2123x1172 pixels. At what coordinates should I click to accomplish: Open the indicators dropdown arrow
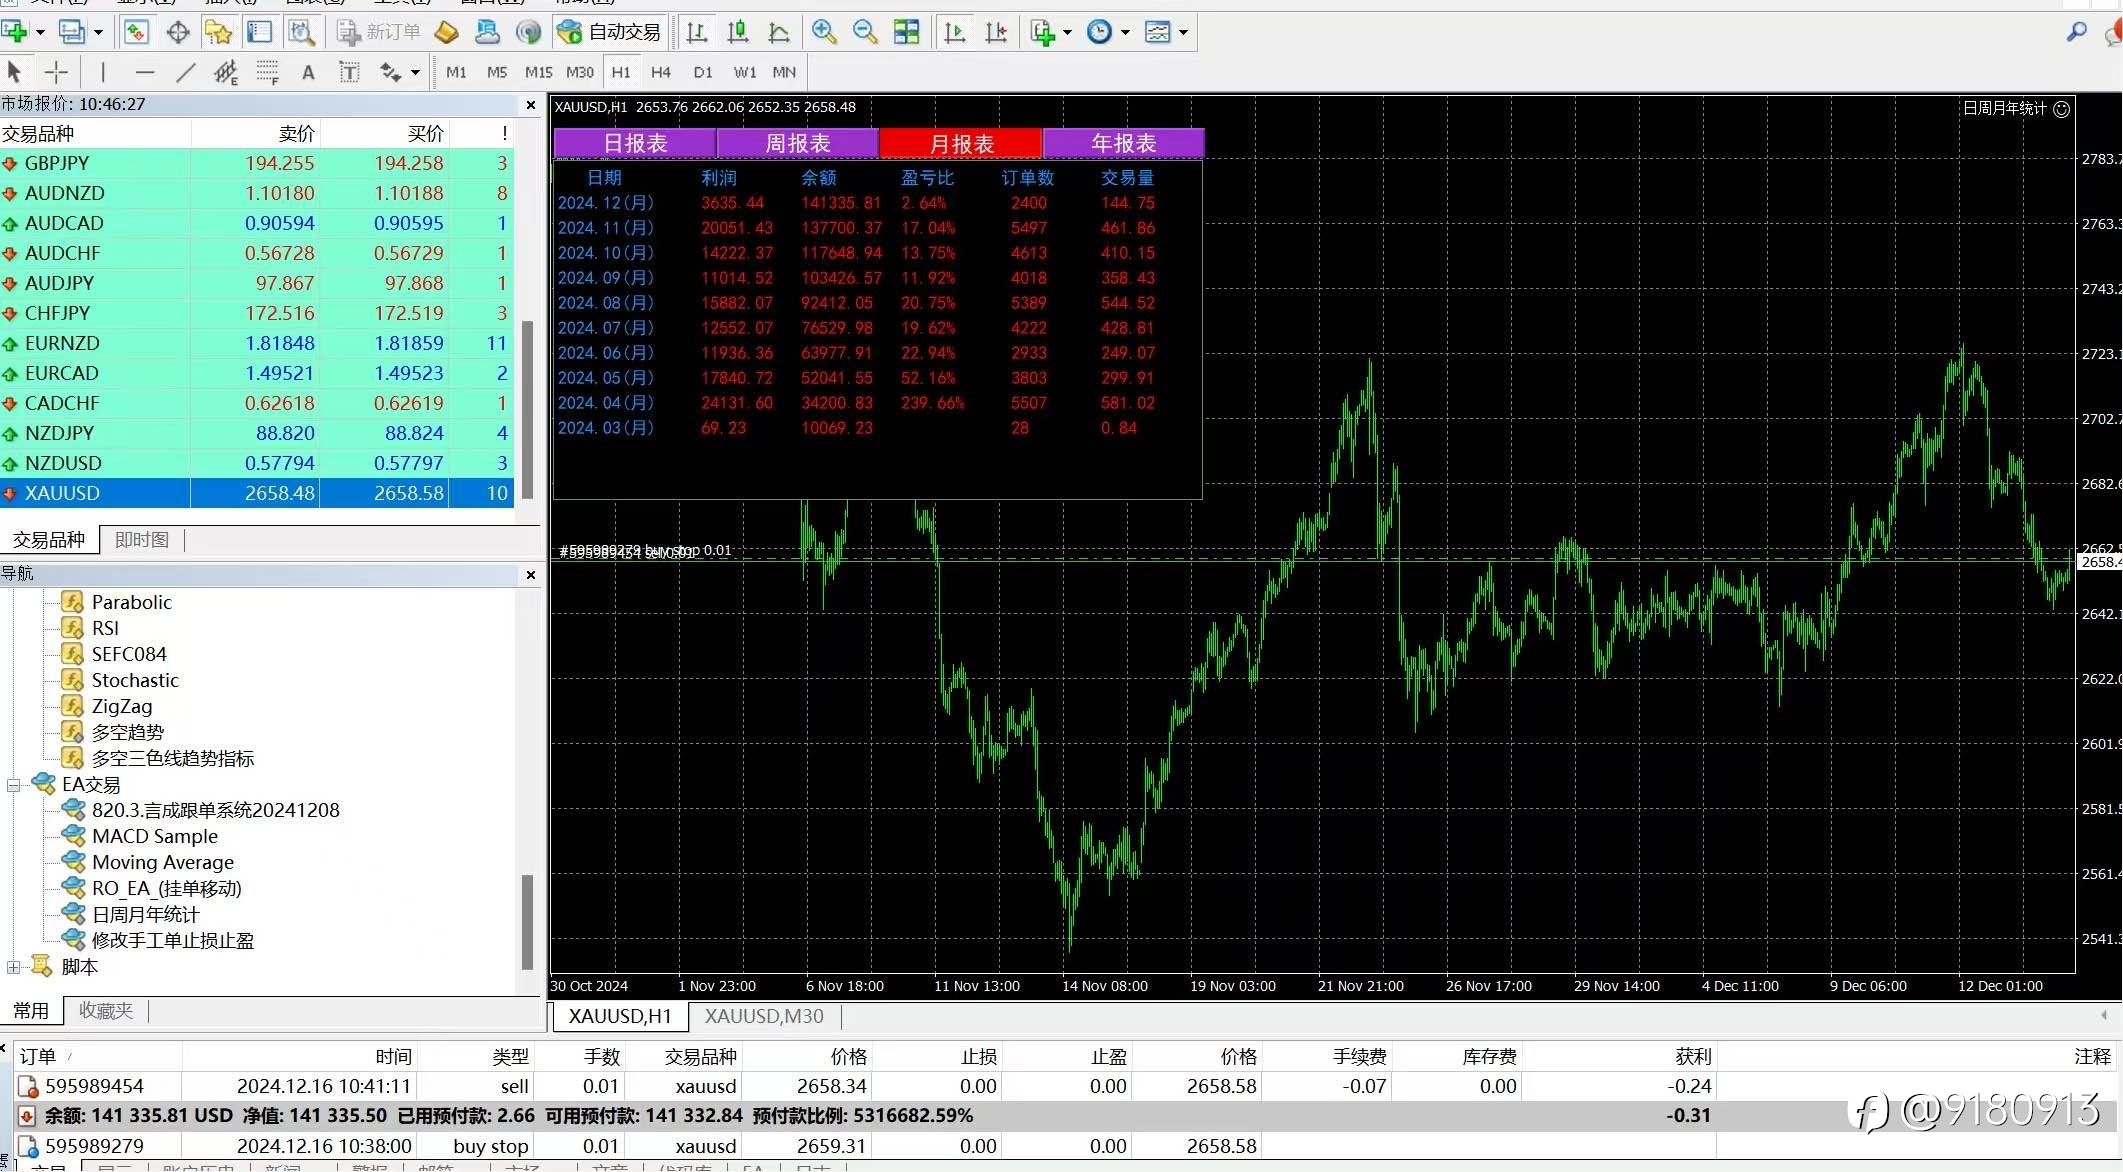(1067, 32)
